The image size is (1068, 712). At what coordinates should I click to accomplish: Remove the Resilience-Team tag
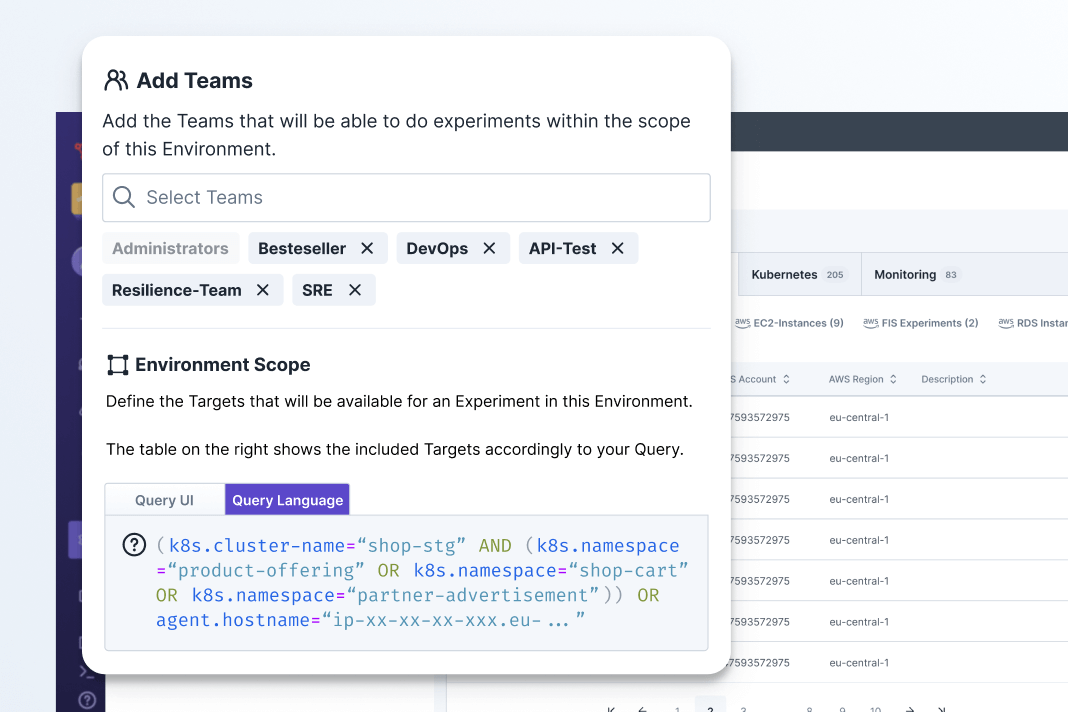263,290
